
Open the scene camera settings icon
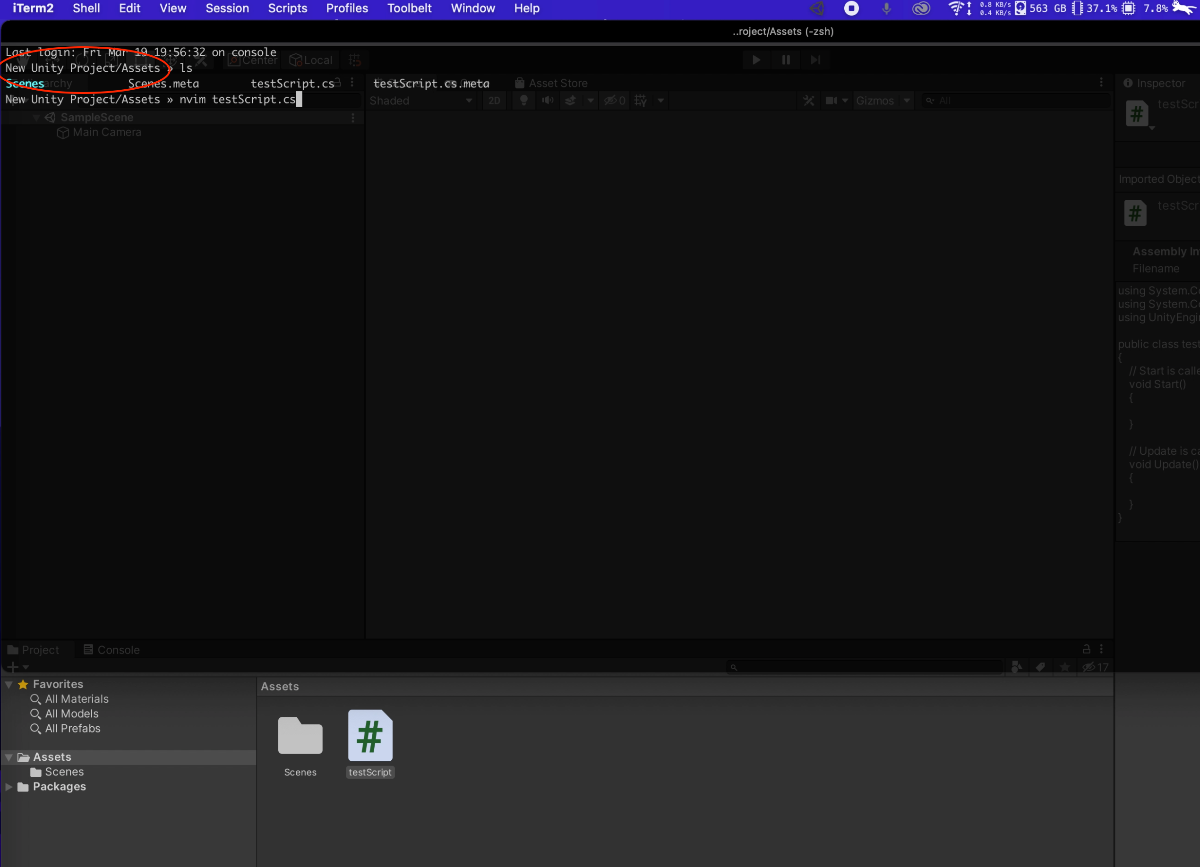[831, 101]
